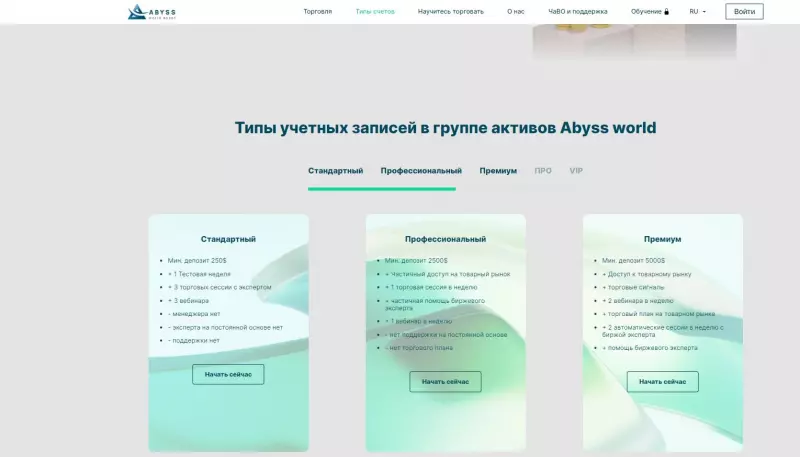Click '- менеджера нет' list item
The height and width of the screenshot is (457, 800).
pos(194,314)
